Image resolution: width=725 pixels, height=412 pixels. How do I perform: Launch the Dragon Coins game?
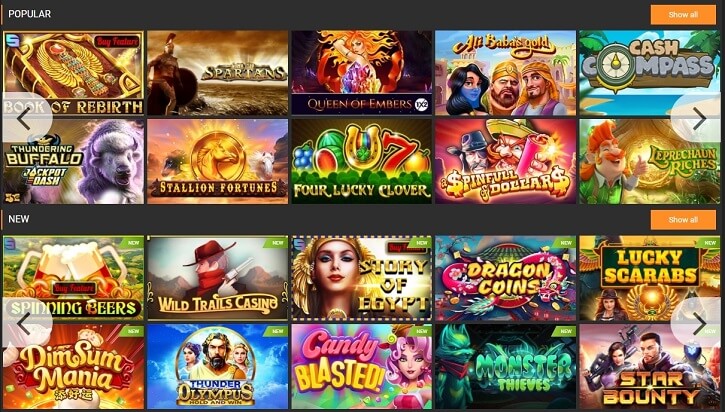(x=505, y=278)
